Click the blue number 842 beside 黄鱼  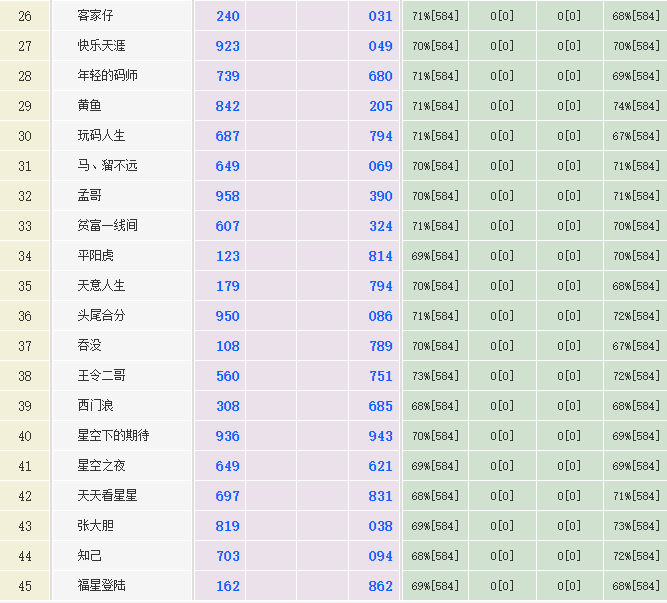pos(228,106)
